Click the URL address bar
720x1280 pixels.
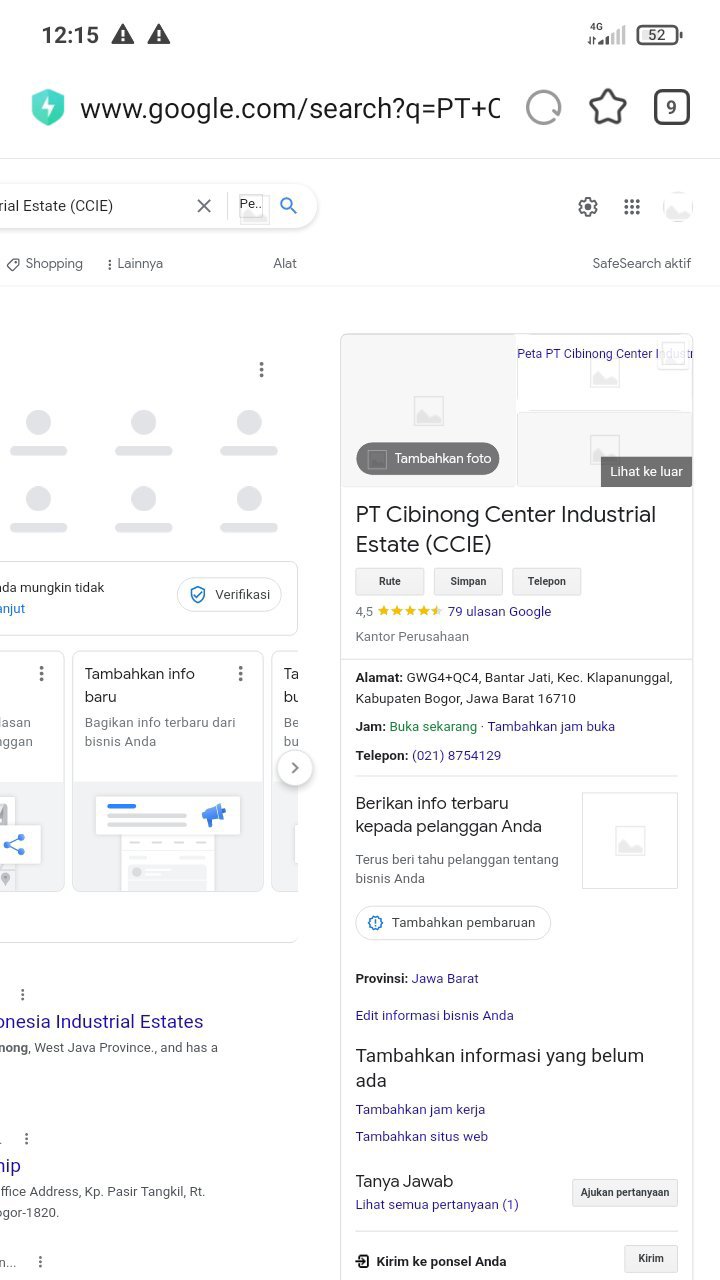tap(289, 108)
